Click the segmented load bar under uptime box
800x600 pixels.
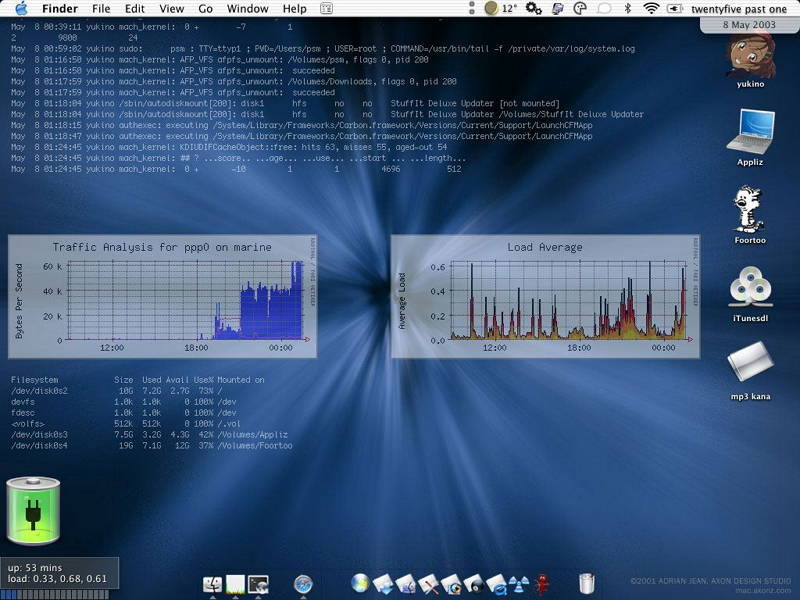(x=54, y=594)
